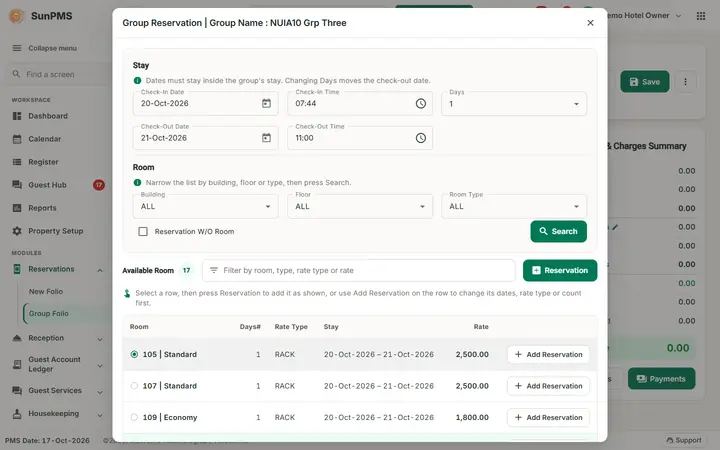Select the 107 | Standard room radio button
The image size is (720, 450).
pyautogui.click(x=134, y=386)
